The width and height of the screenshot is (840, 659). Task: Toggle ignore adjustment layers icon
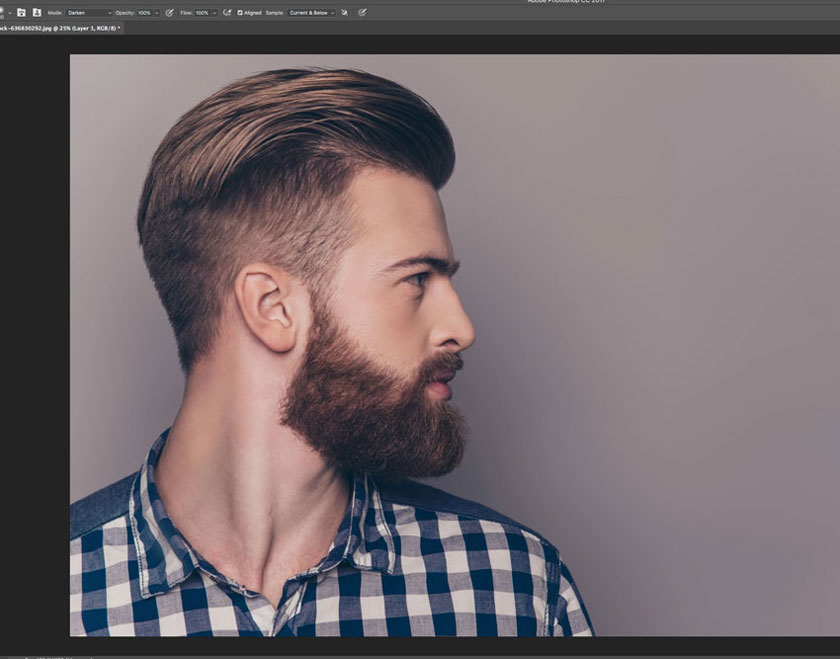[x=344, y=12]
